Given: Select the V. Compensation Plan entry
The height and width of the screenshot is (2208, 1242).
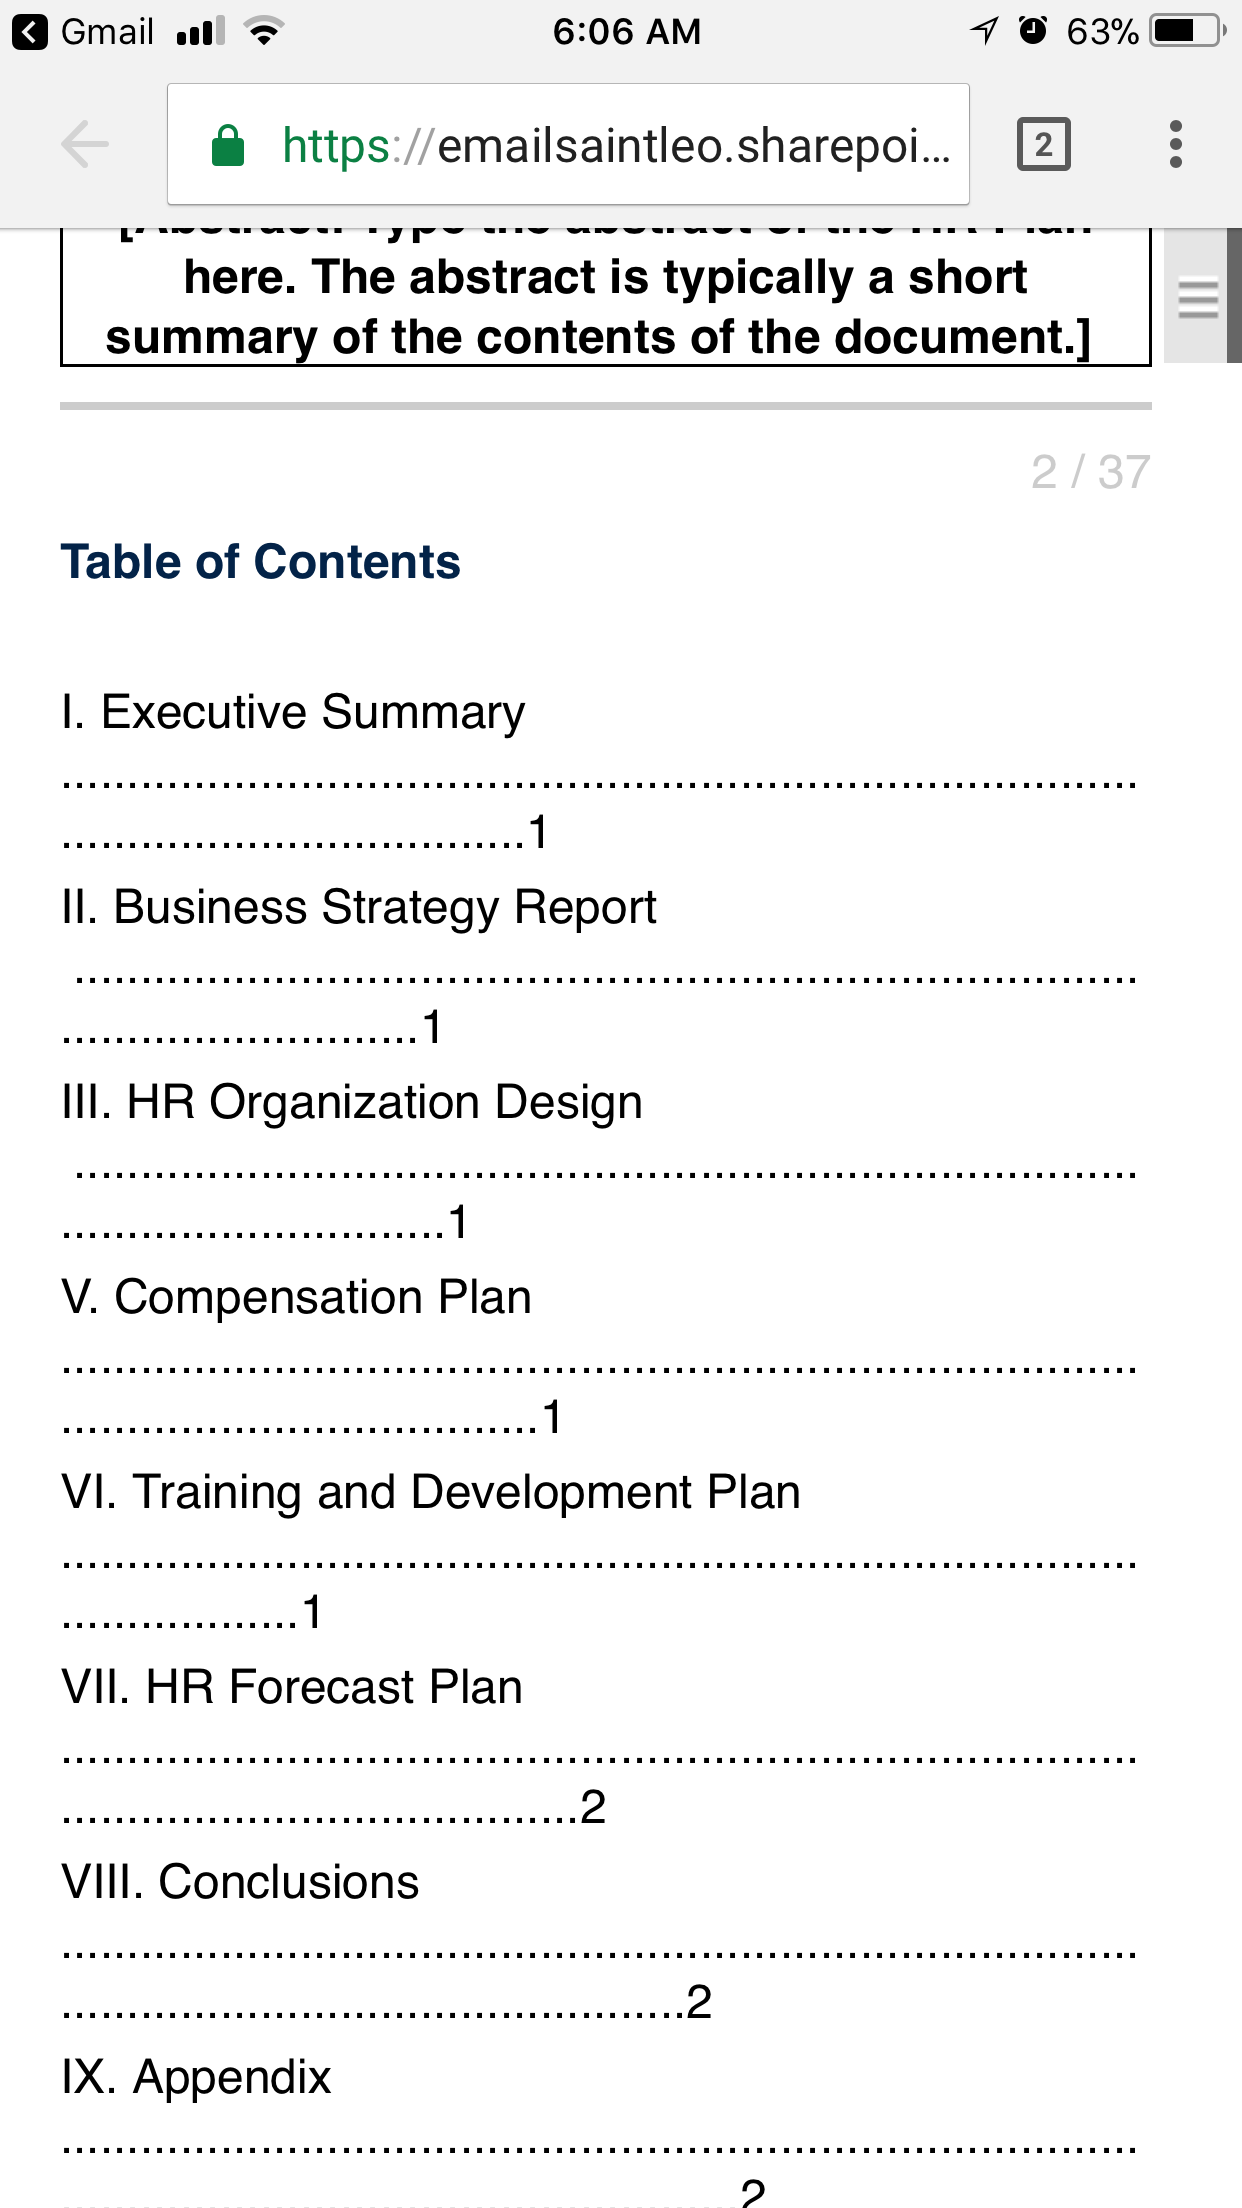Looking at the screenshot, I should click(x=296, y=1298).
